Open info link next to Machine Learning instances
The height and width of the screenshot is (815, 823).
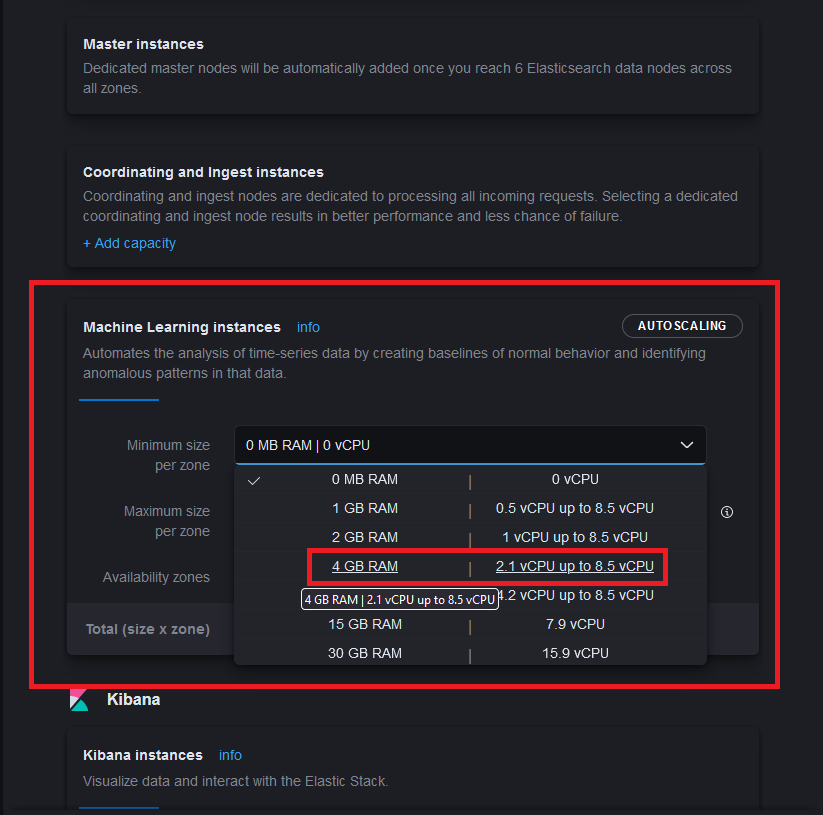pos(308,327)
